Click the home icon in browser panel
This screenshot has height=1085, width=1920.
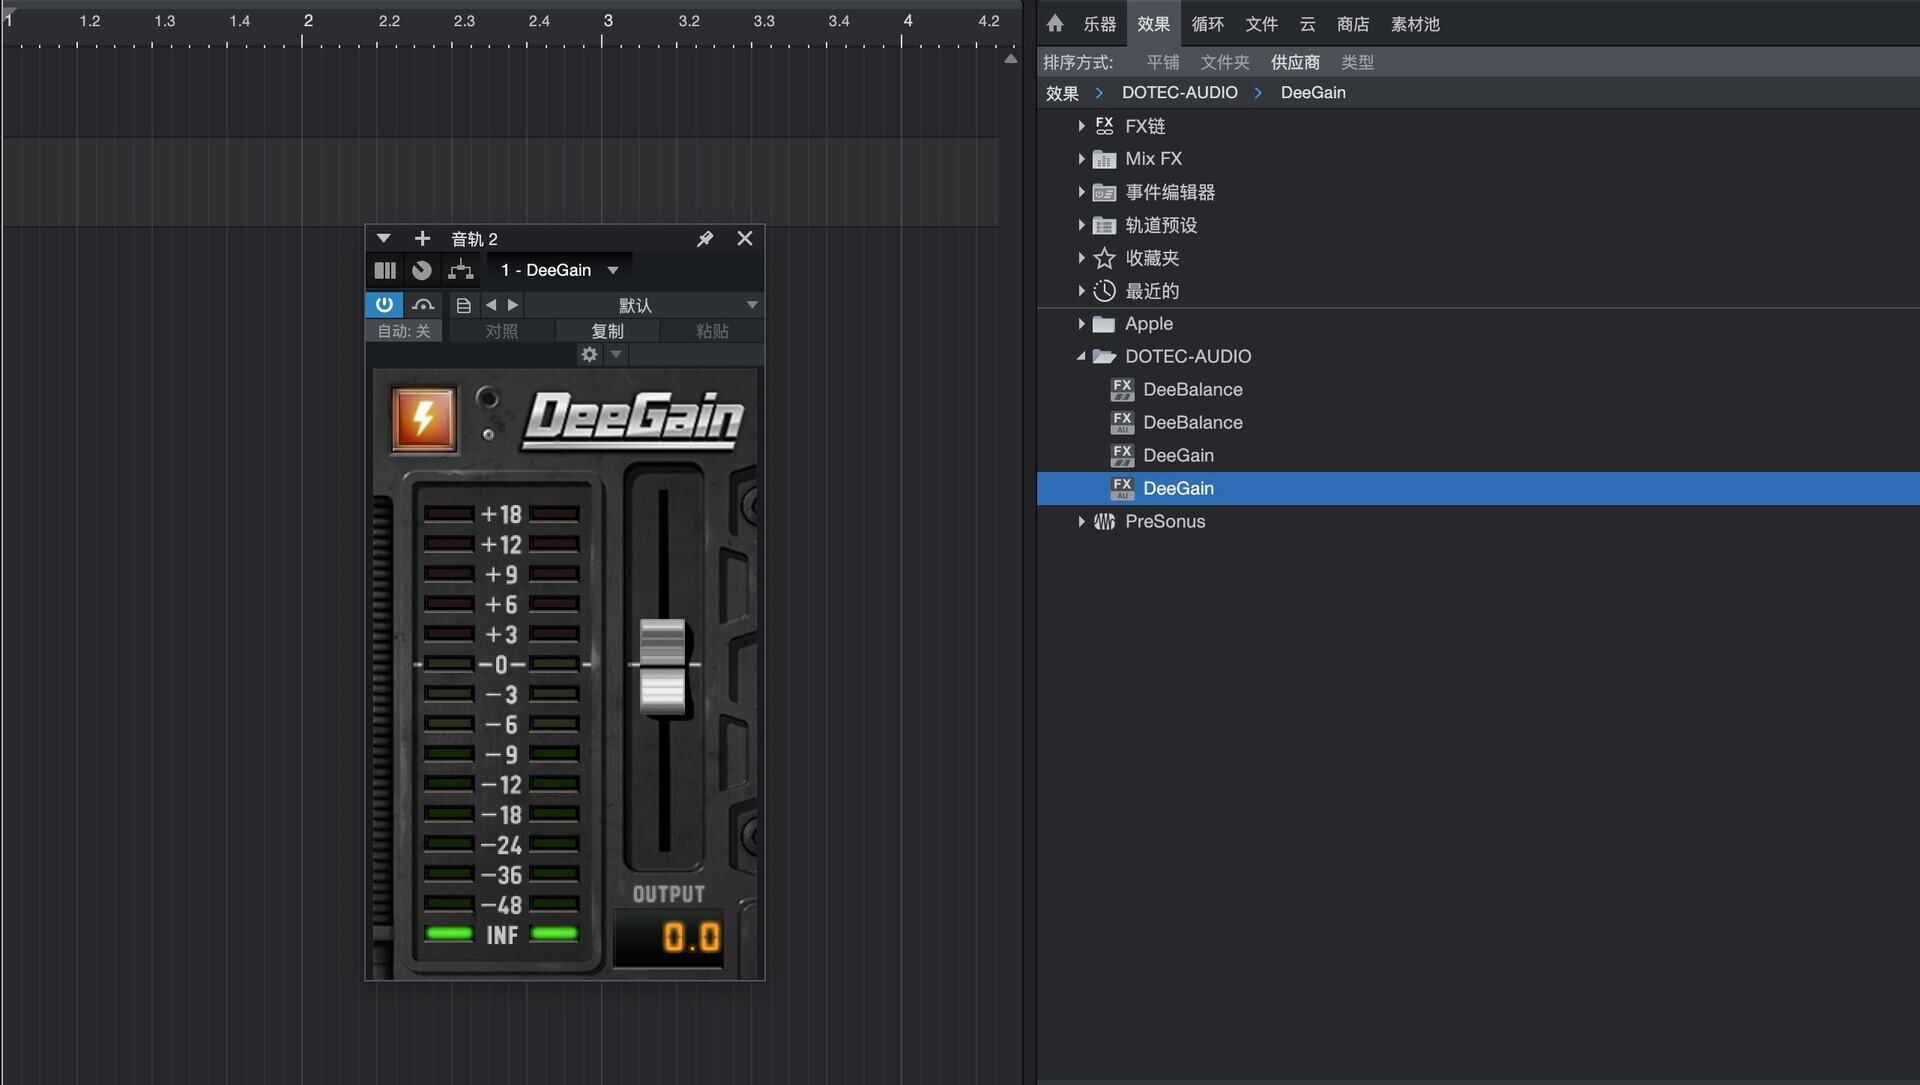tap(1055, 23)
